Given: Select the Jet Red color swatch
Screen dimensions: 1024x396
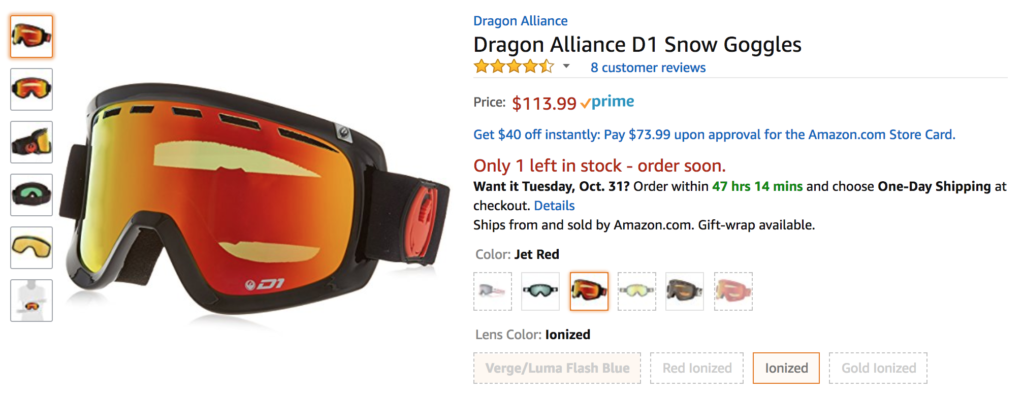Looking at the screenshot, I should [589, 291].
